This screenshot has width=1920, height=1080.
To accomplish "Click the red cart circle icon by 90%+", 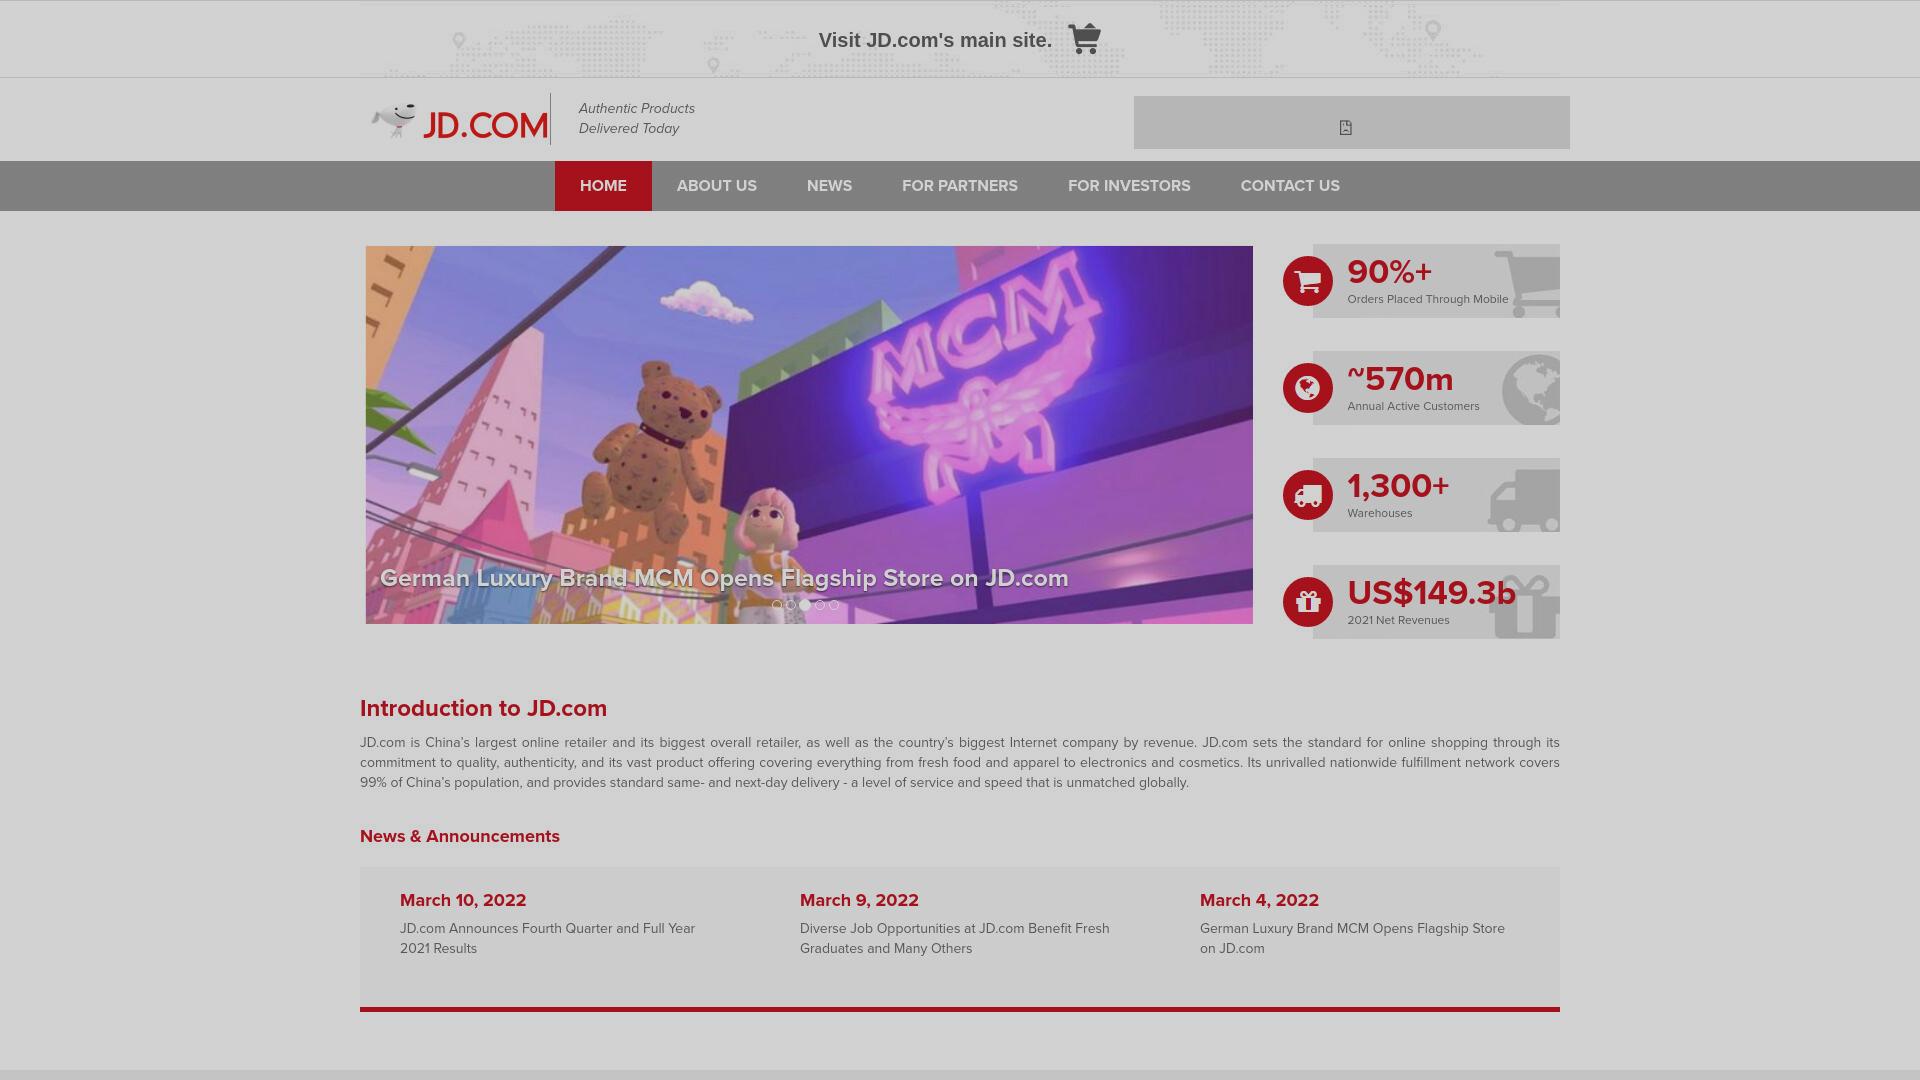I will click(x=1308, y=281).
